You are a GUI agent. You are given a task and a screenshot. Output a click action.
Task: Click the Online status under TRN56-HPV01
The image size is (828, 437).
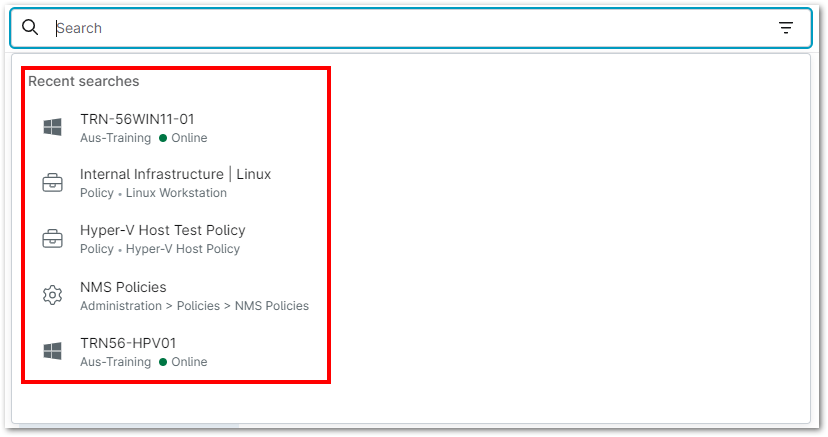(x=188, y=362)
